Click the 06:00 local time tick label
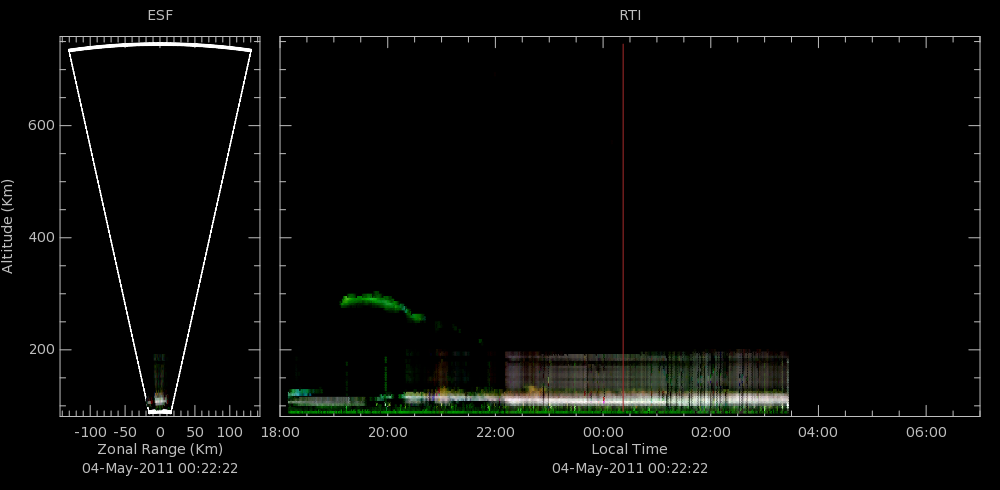The width and height of the screenshot is (1000, 490). click(926, 433)
